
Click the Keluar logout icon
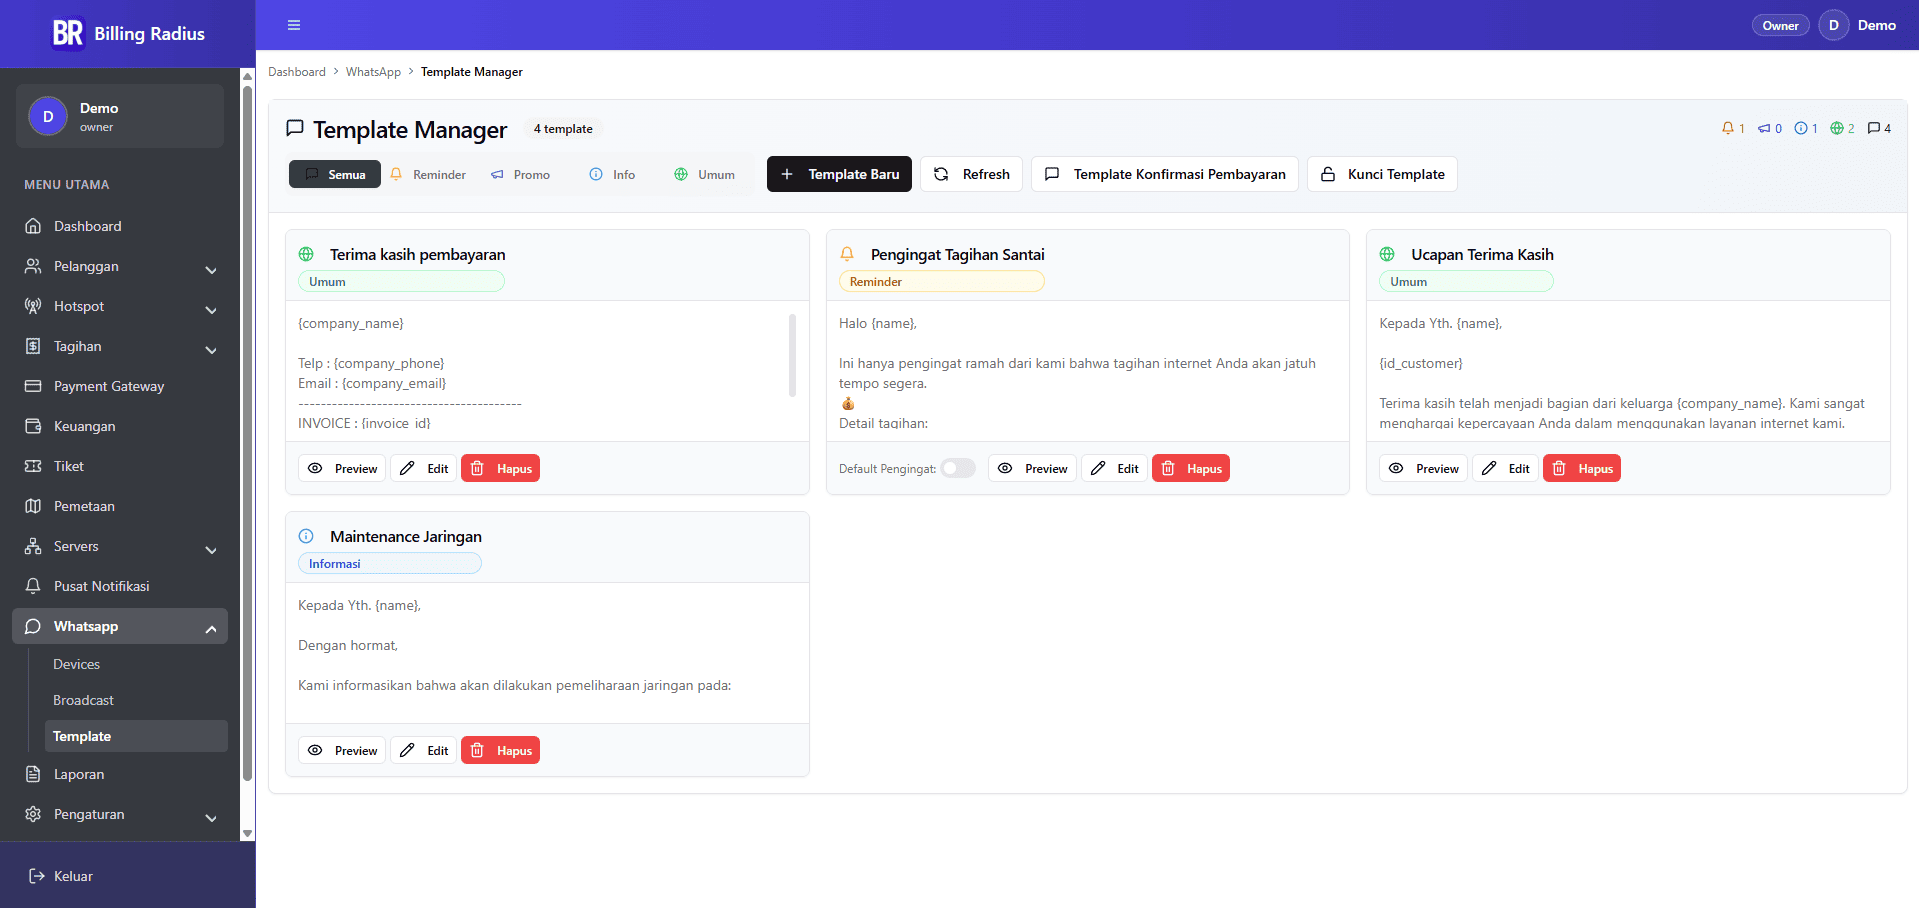point(37,876)
